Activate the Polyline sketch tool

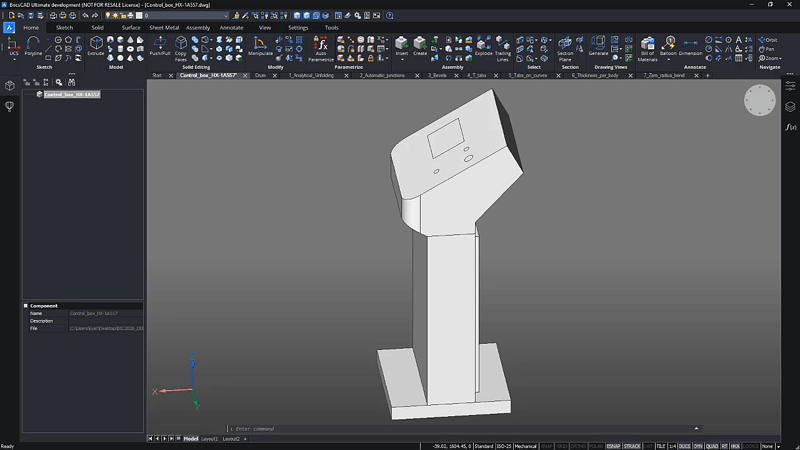coord(33,45)
